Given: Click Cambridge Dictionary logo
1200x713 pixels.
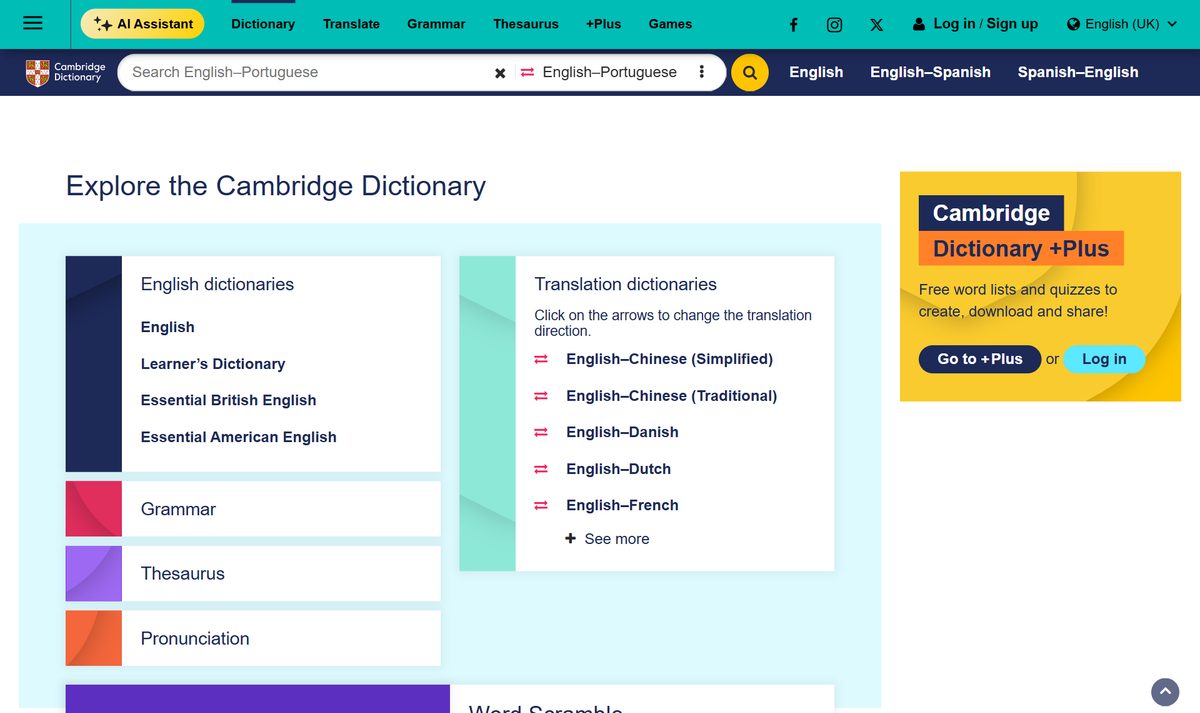Looking at the screenshot, I should pos(66,72).
